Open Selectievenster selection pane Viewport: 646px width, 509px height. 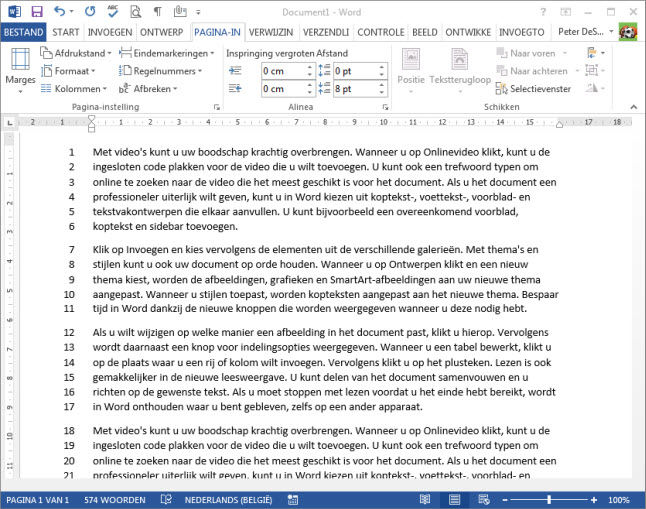pos(533,89)
